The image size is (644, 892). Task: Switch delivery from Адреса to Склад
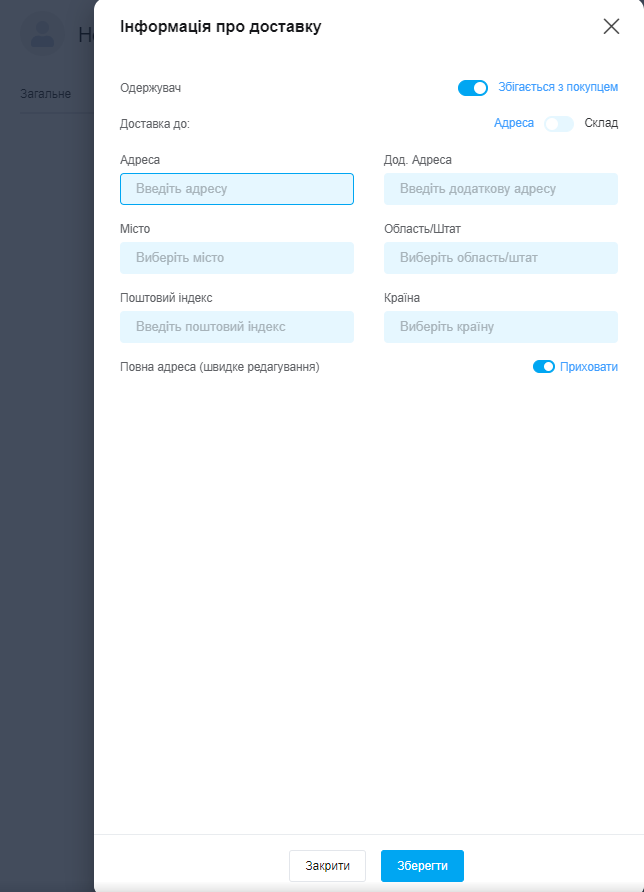tap(559, 123)
